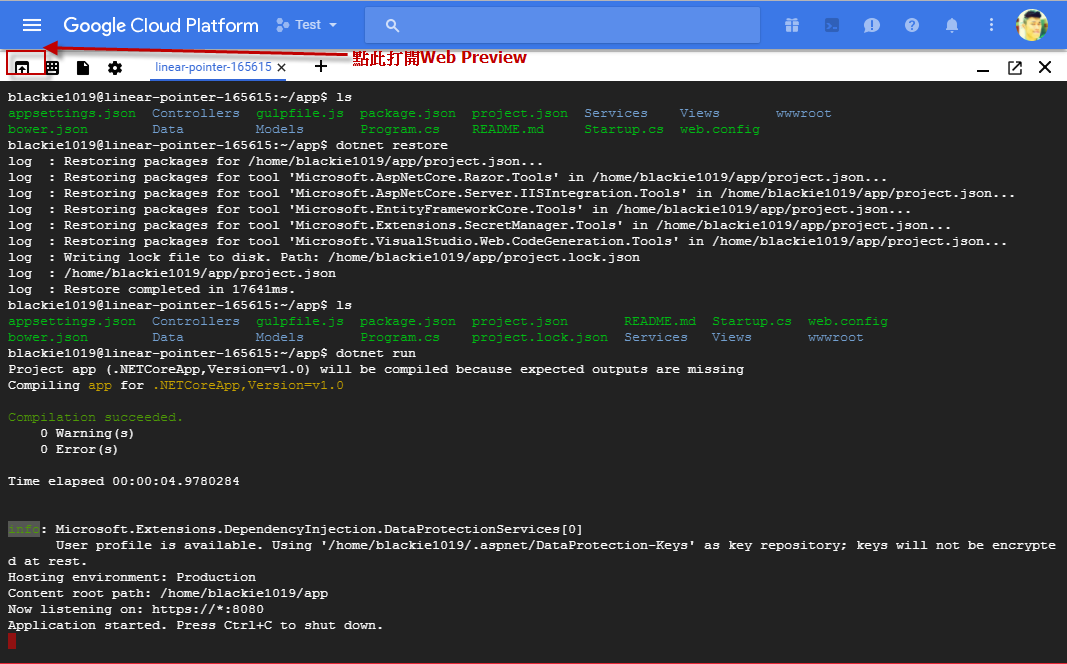Open Cloud Shell settings gear
This screenshot has width=1067, height=664.
[x=115, y=67]
